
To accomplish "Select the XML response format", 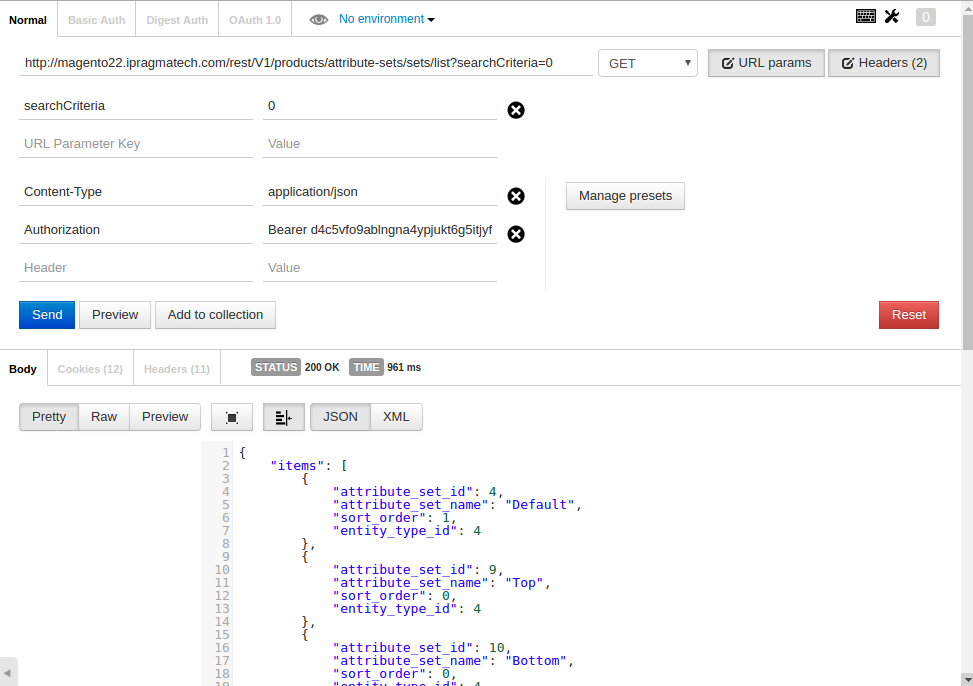I will click(x=396, y=417).
